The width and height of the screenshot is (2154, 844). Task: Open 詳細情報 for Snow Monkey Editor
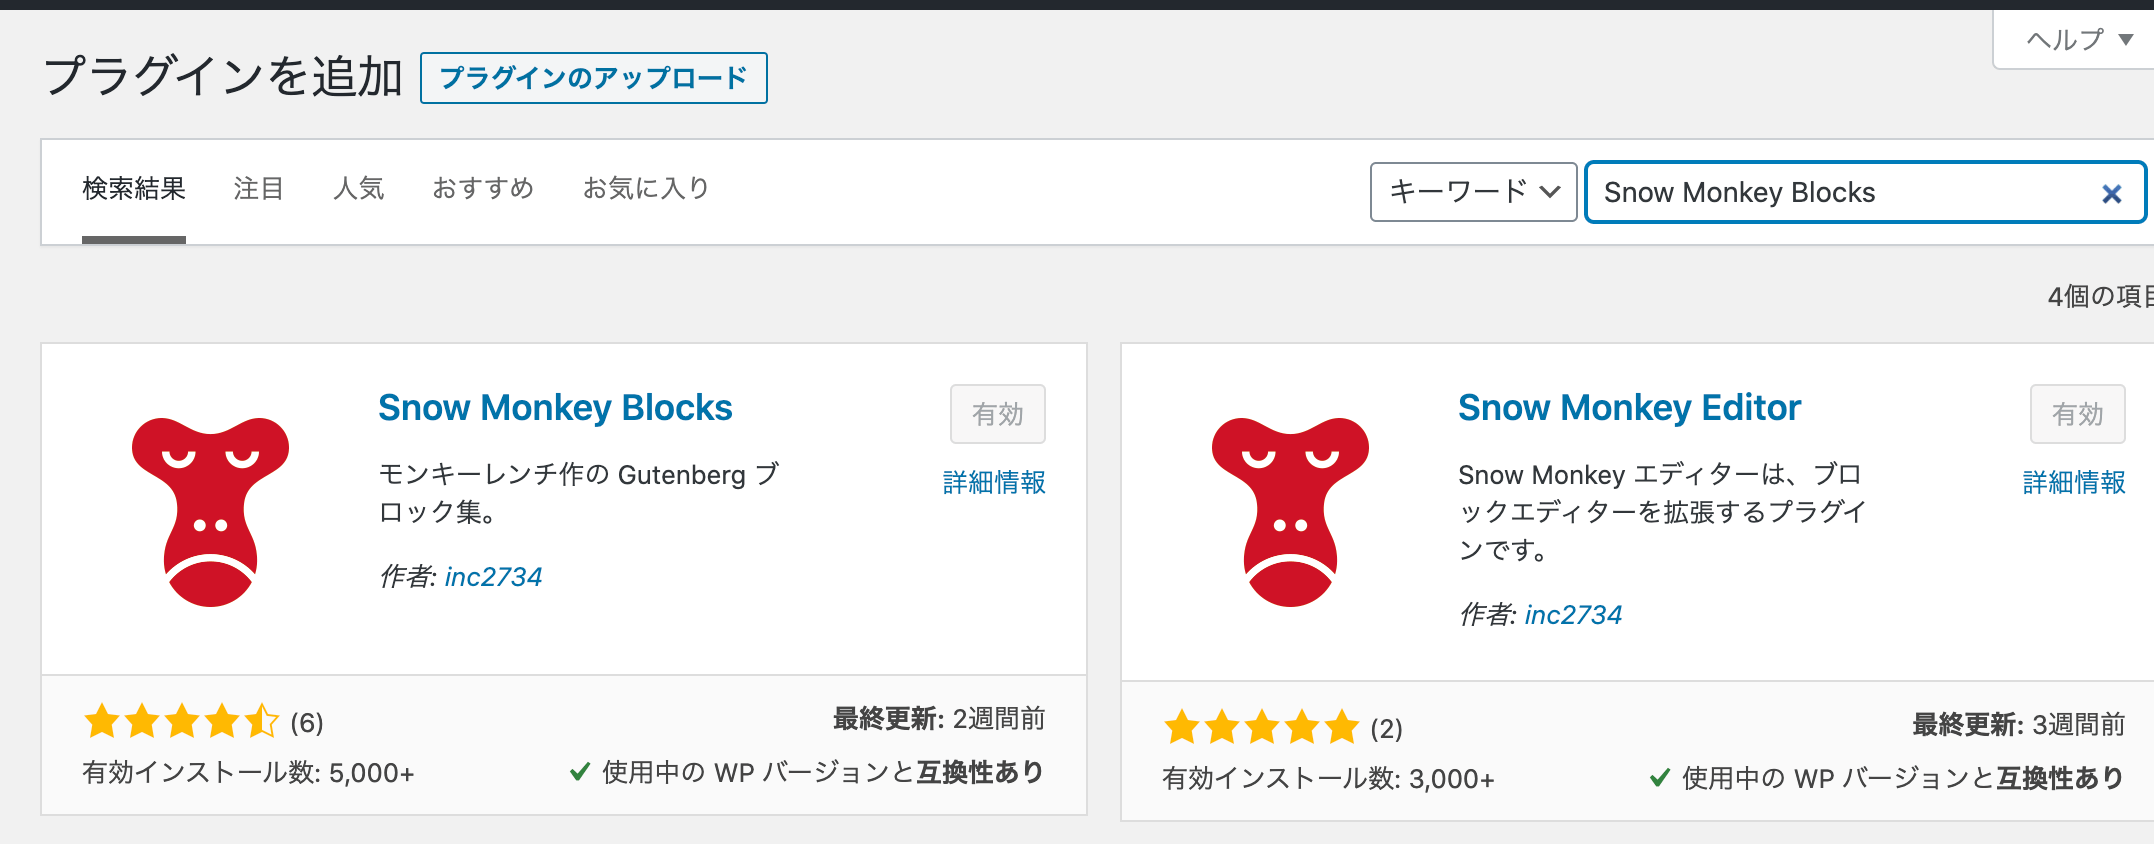click(2074, 483)
